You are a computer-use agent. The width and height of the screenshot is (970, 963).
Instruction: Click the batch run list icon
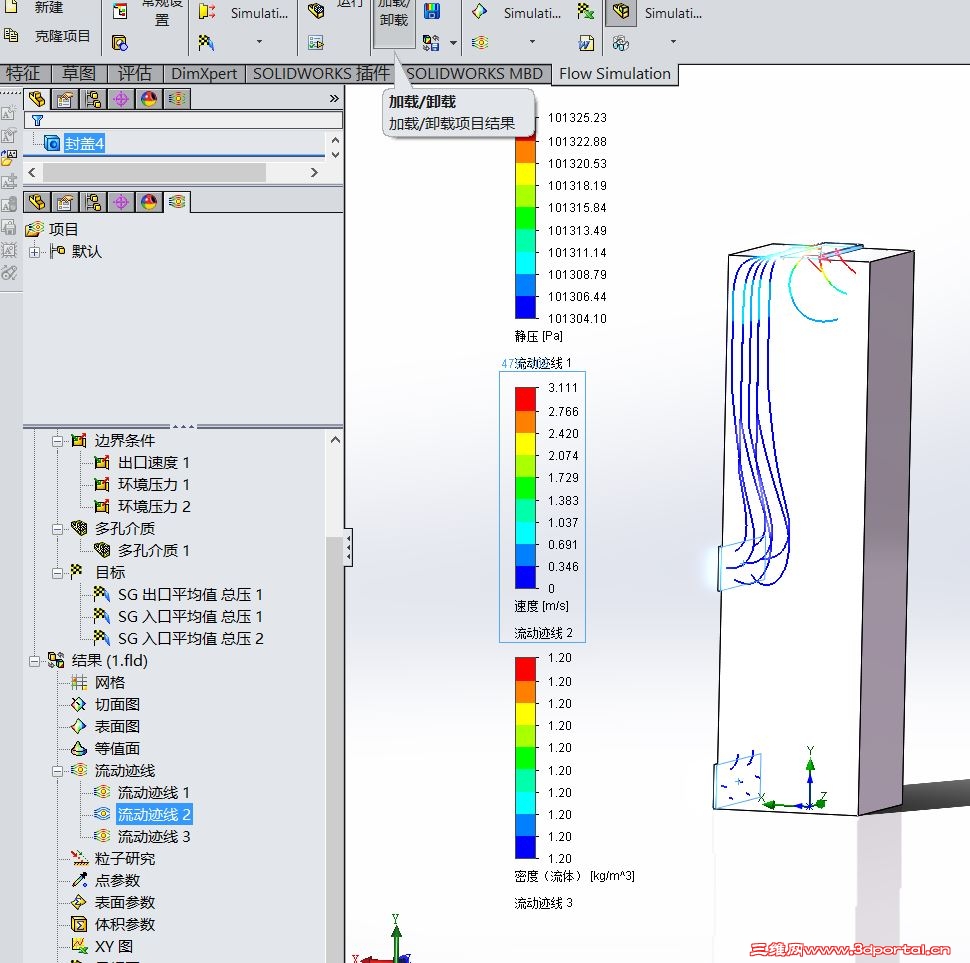pyautogui.click(x=315, y=42)
